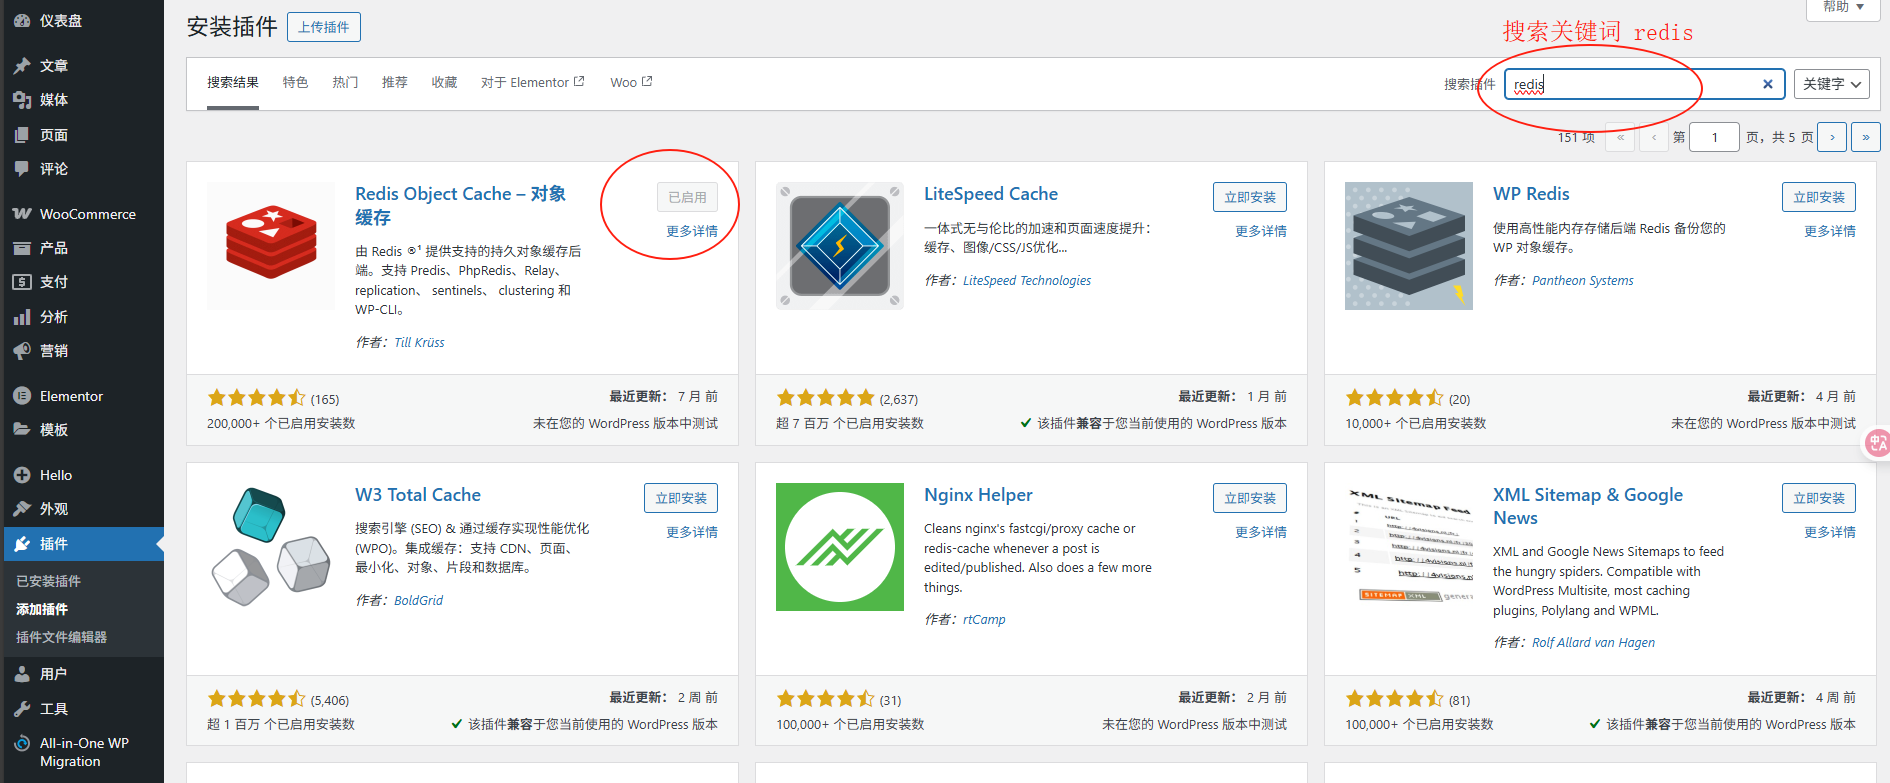1890x783 pixels.
Task: Click the Media (媒体) sidebar icon
Action: [x=22, y=100]
